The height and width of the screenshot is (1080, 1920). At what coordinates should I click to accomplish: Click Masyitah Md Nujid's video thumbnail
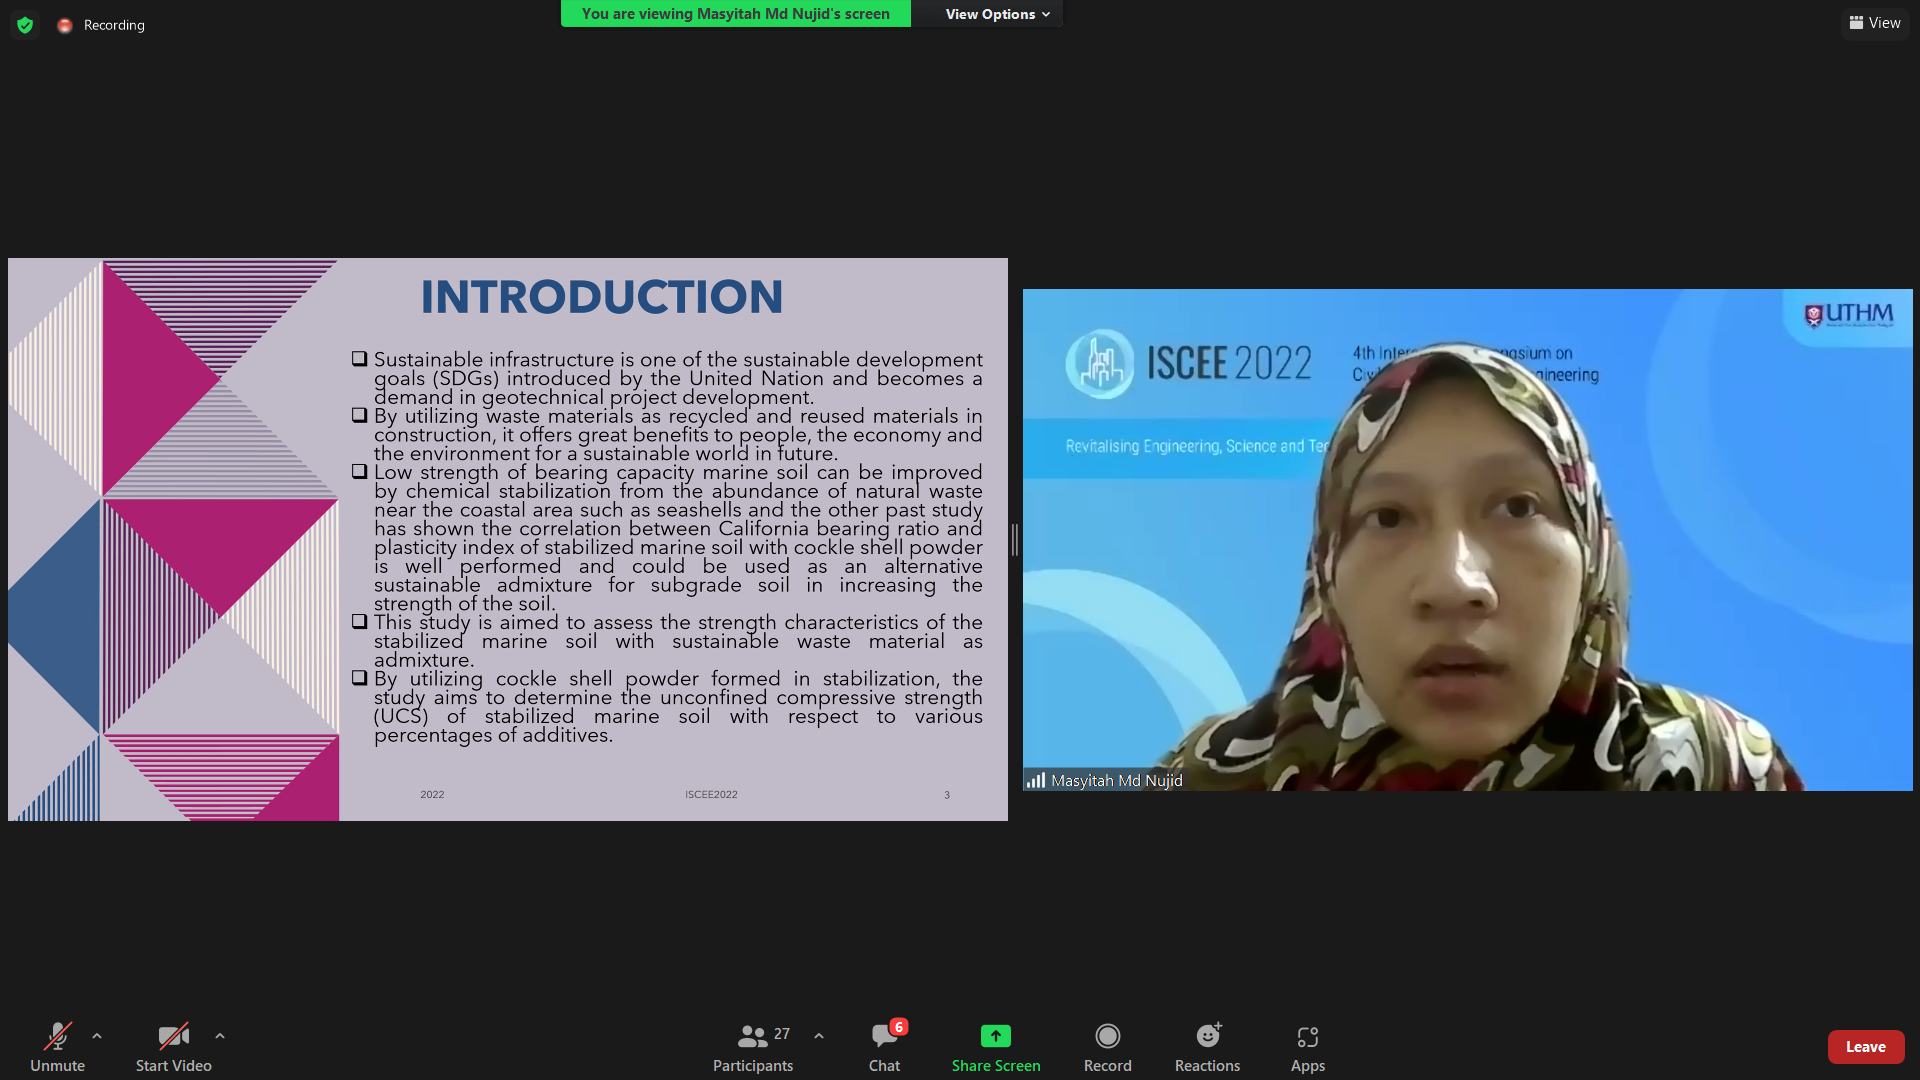[x=1467, y=540]
